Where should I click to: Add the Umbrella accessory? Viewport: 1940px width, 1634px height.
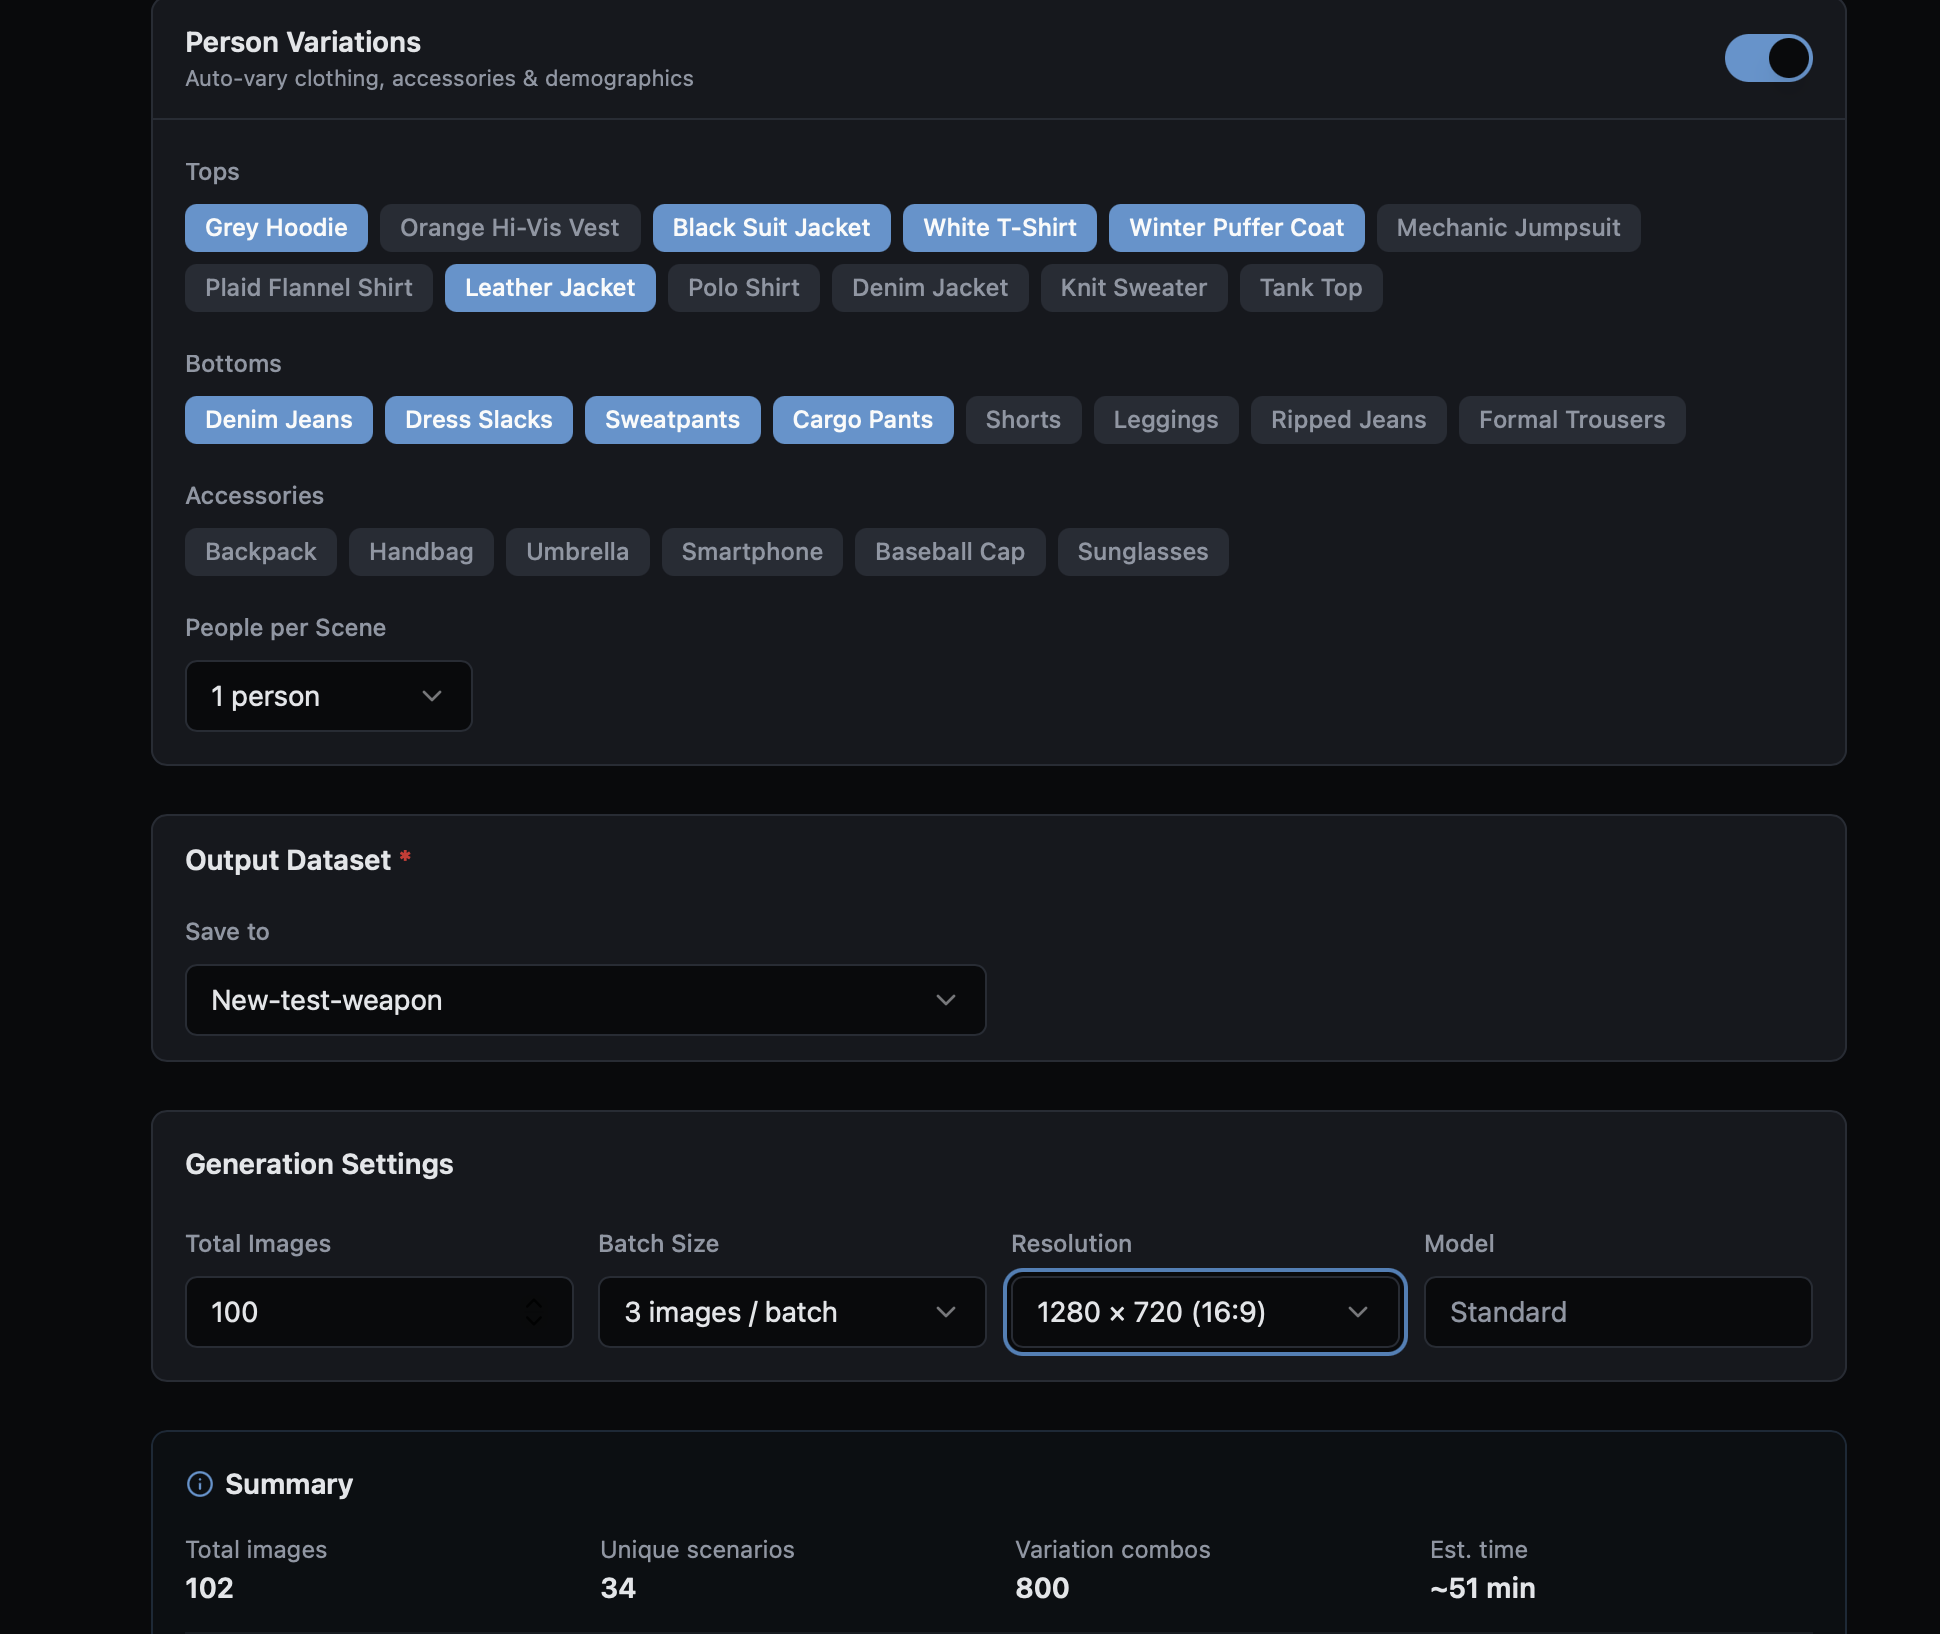point(578,552)
